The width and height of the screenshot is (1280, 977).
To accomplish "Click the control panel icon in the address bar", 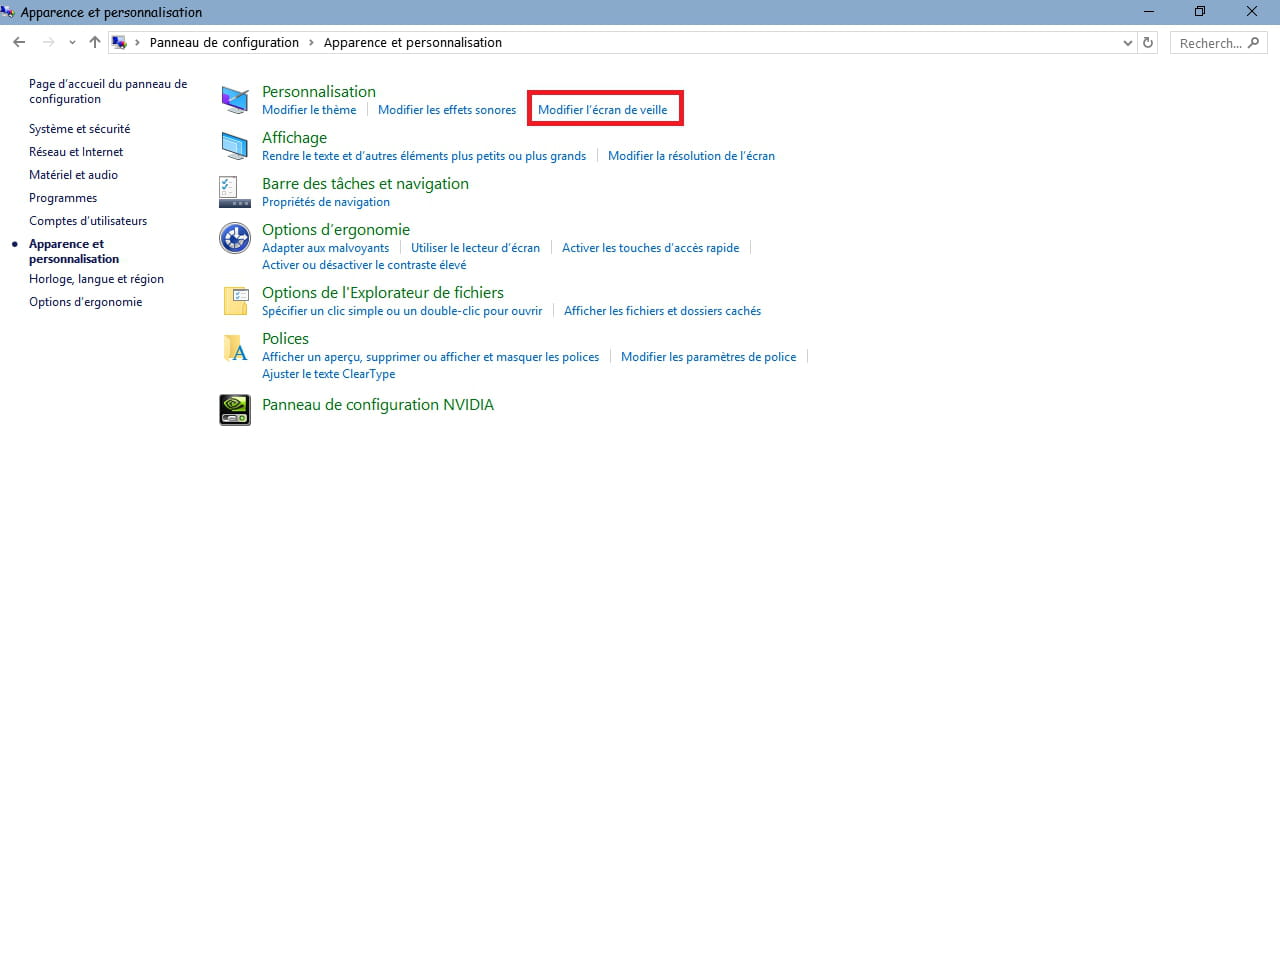I will coord(120,42).
